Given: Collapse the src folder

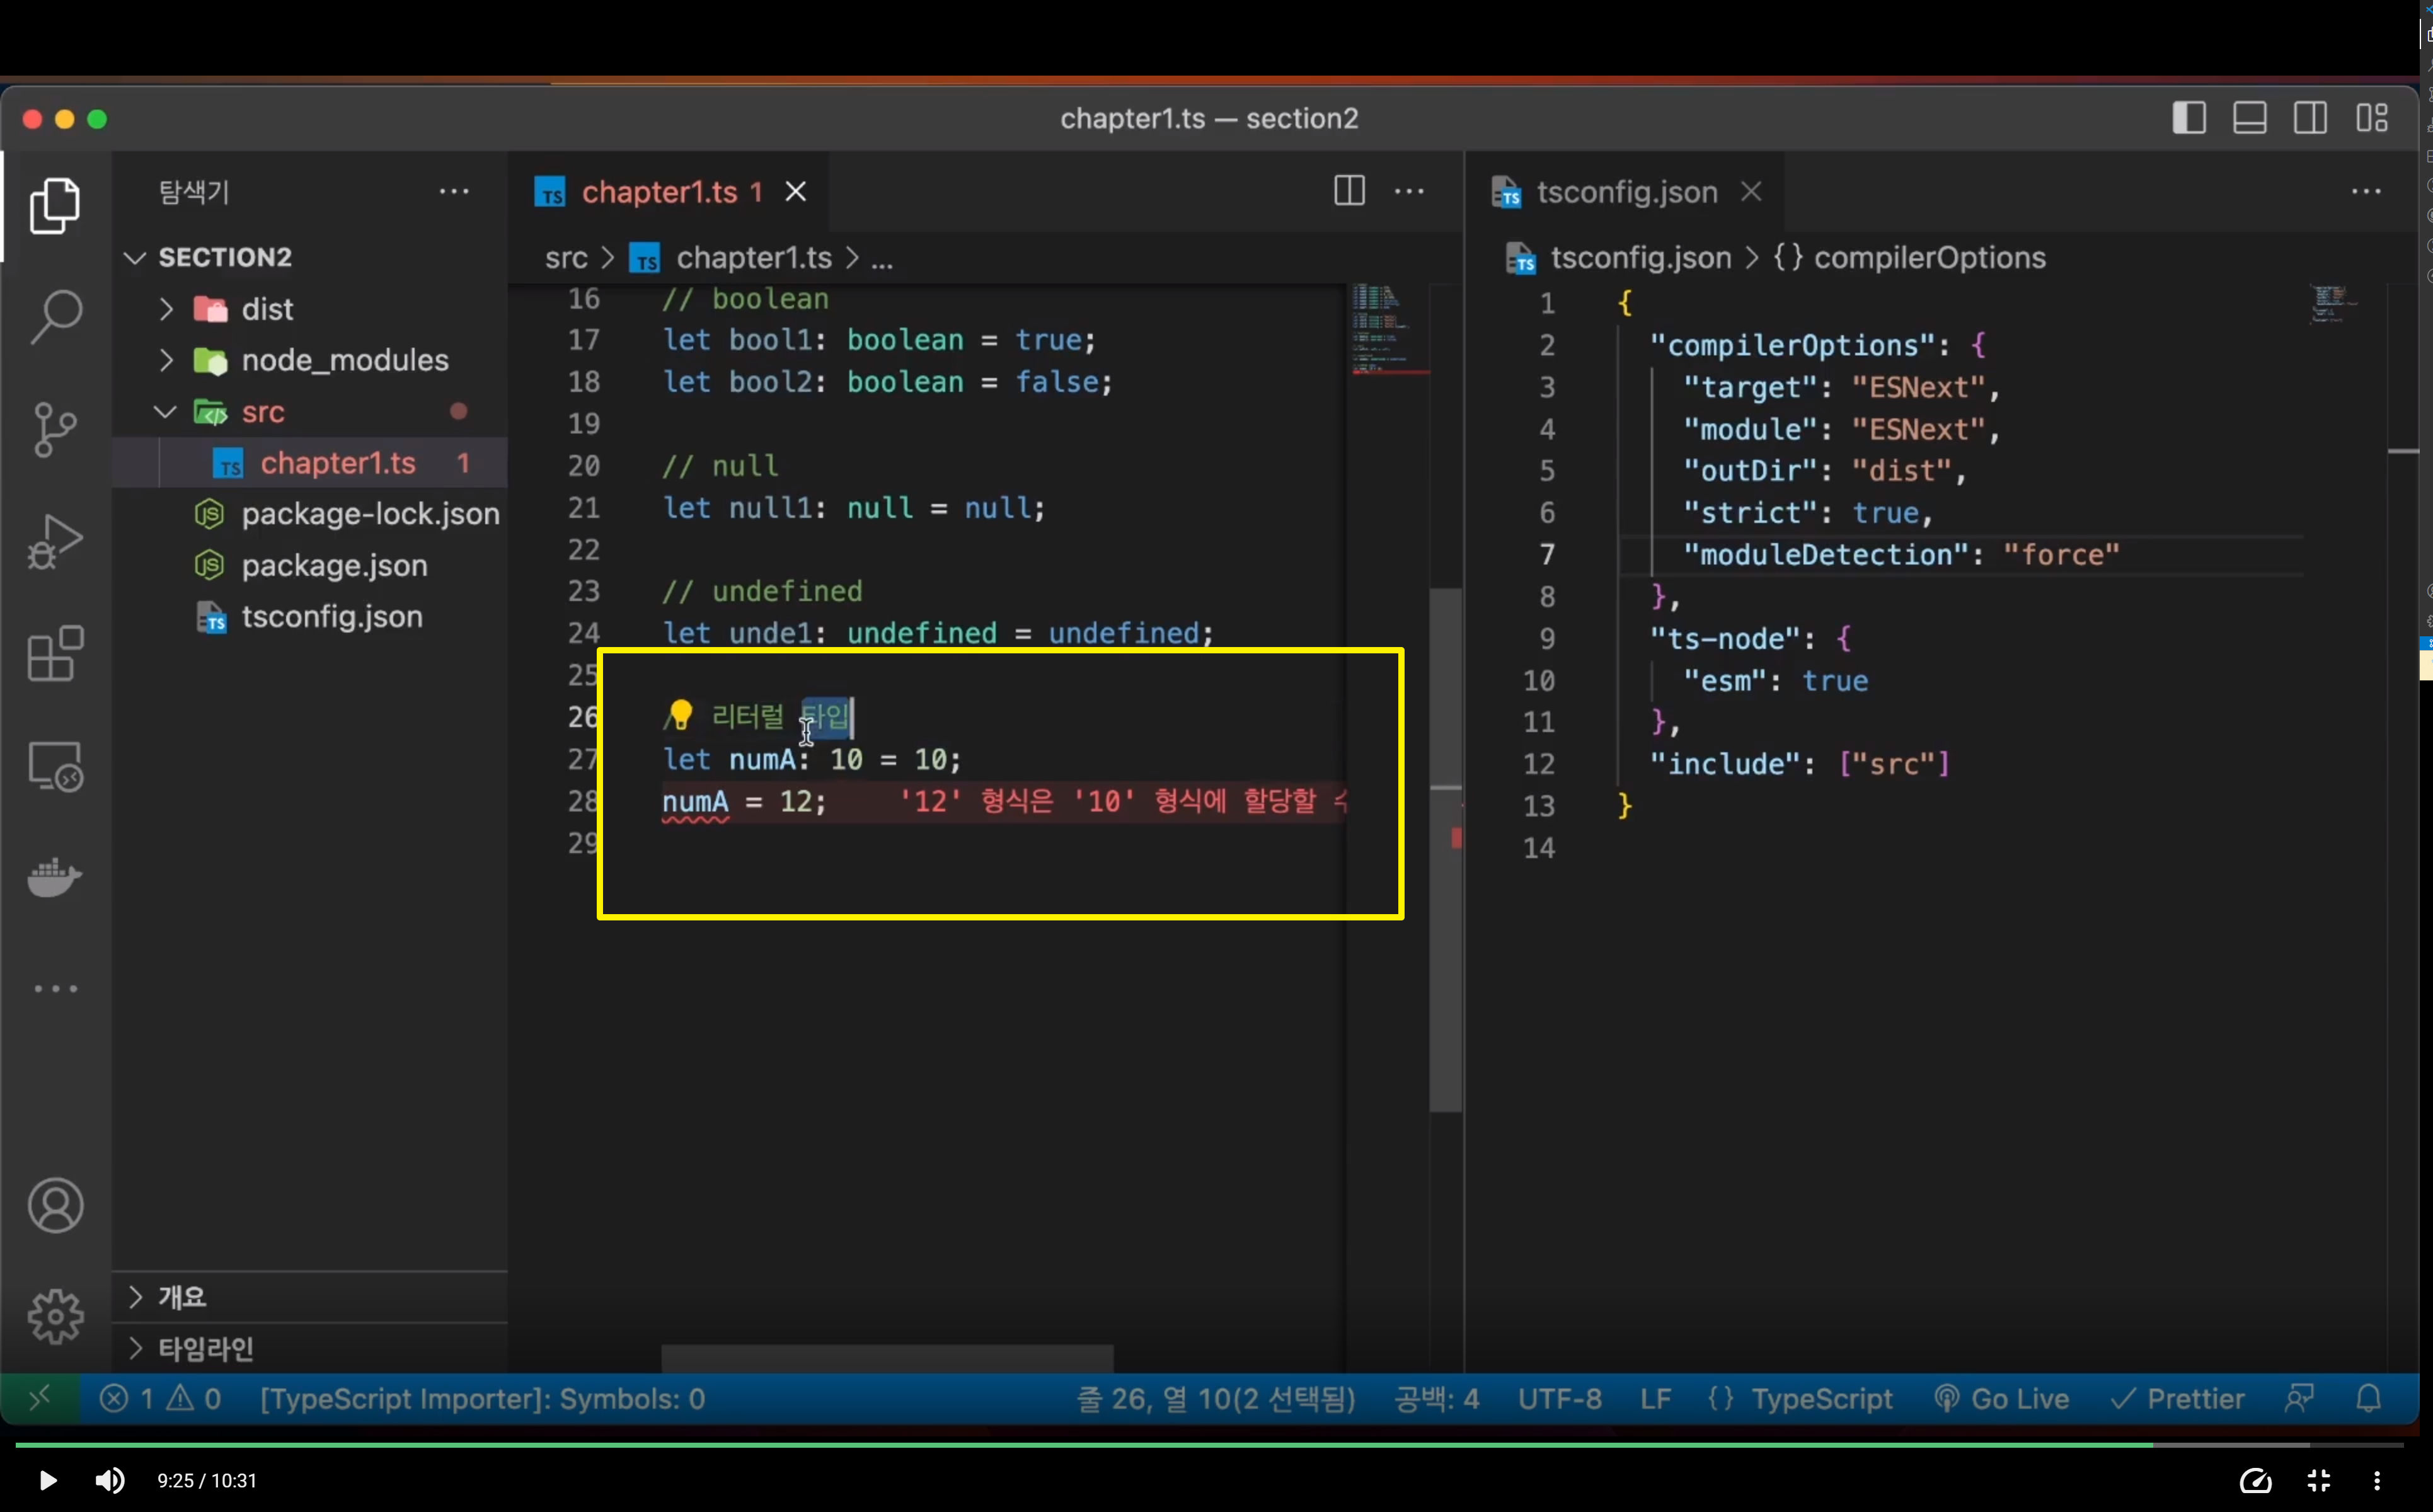Looking at the screenshot, I should 310,412.
